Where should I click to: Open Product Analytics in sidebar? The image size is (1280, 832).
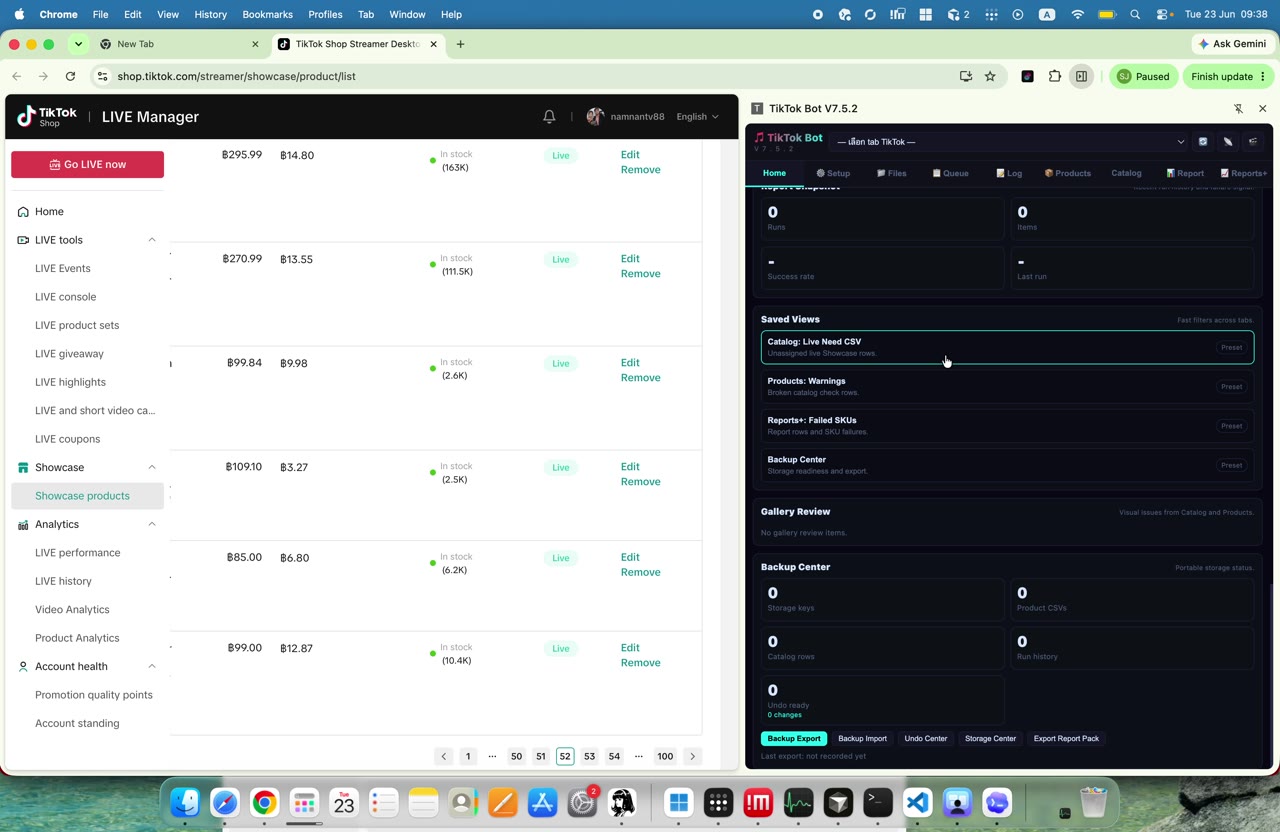(77, 638)
